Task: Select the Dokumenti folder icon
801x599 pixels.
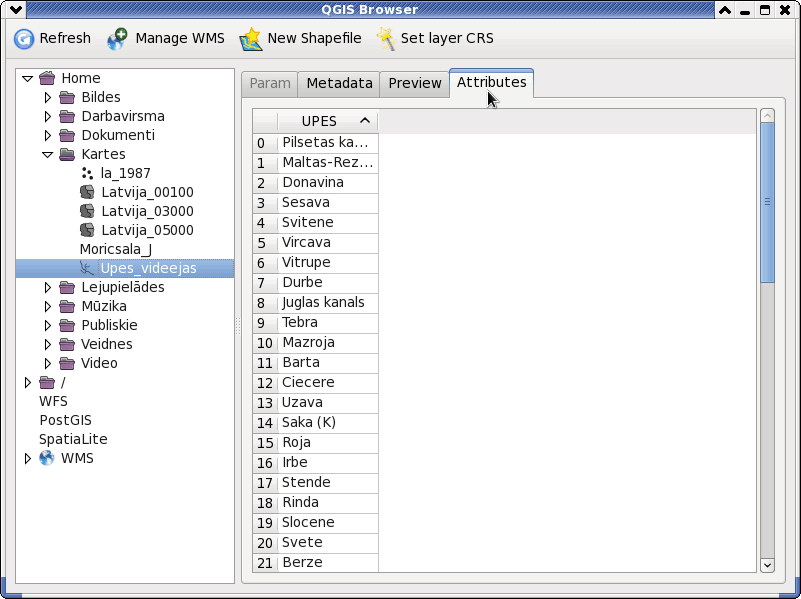Action: [x=67, y=135]
